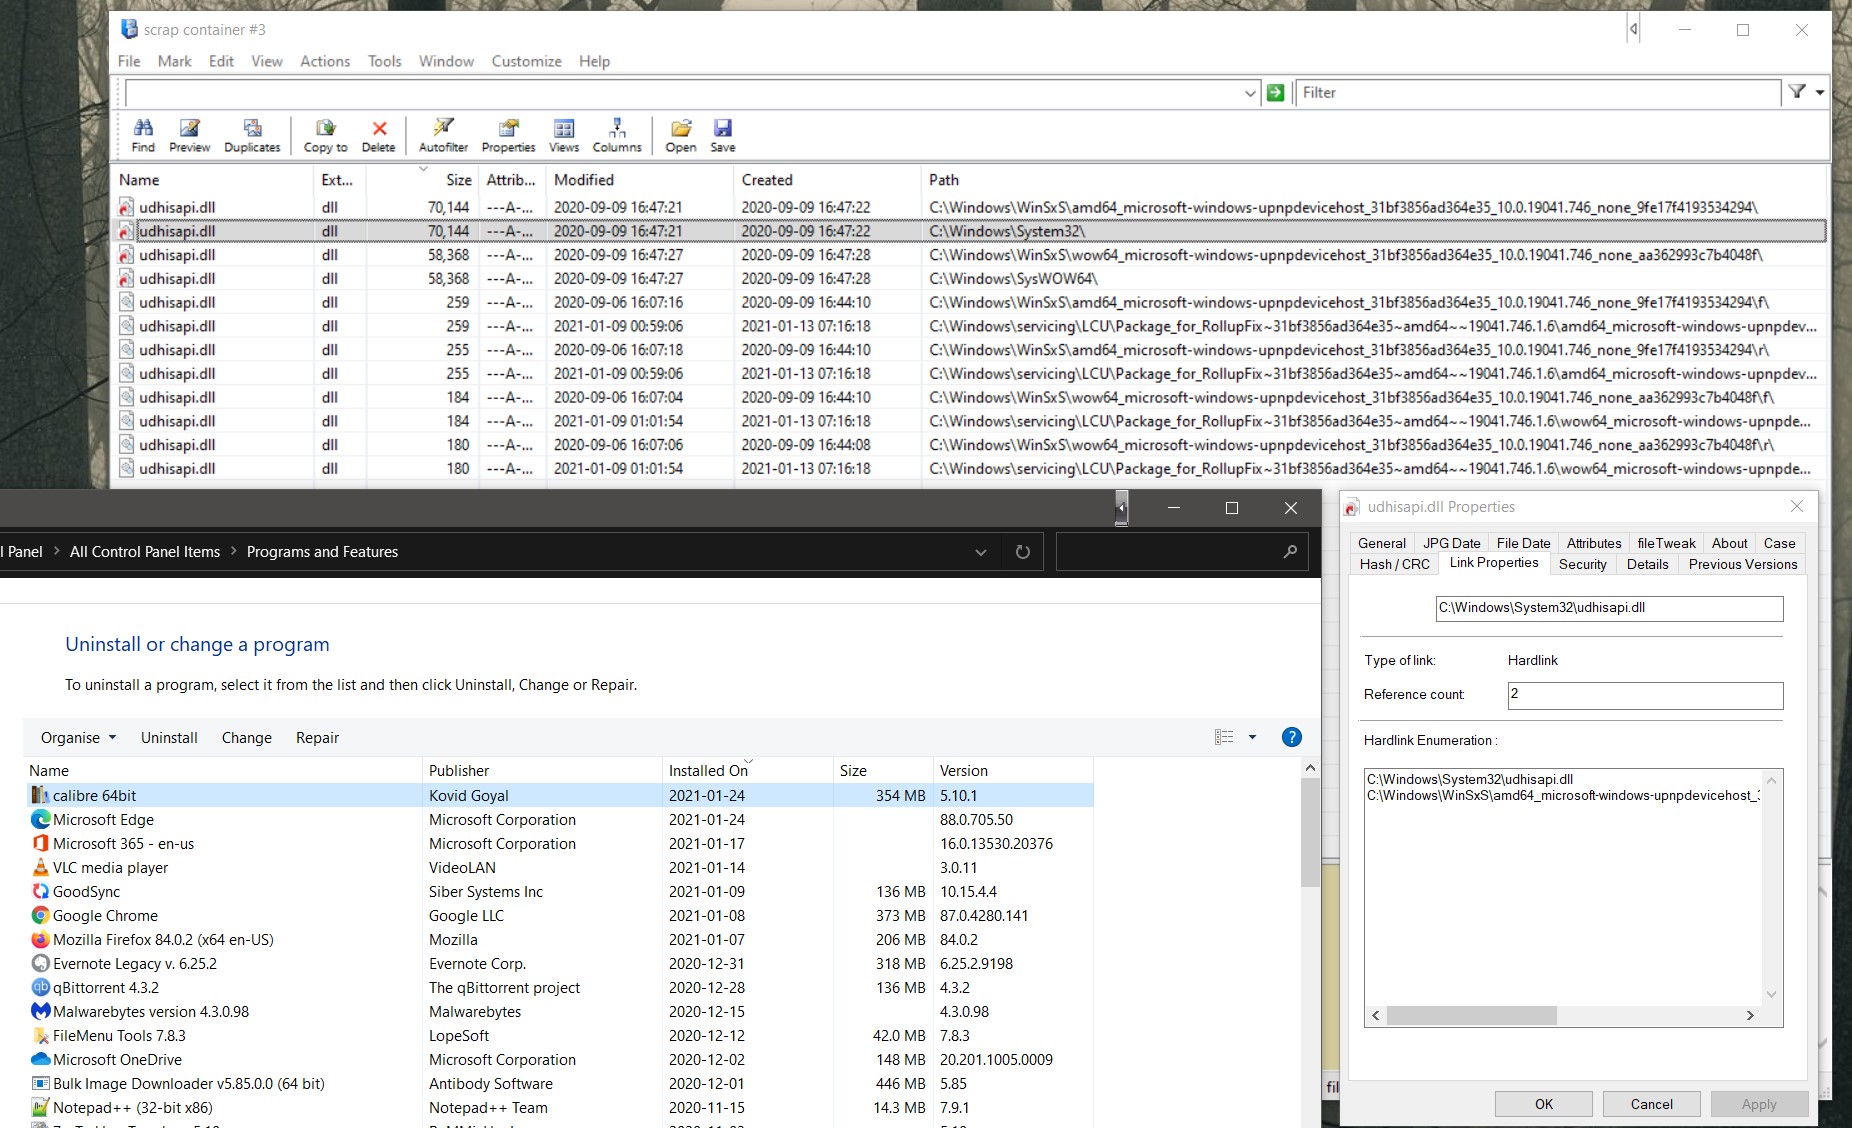Click the Reference count field
The image size is (1852, 1128).
pos(1645,695)
